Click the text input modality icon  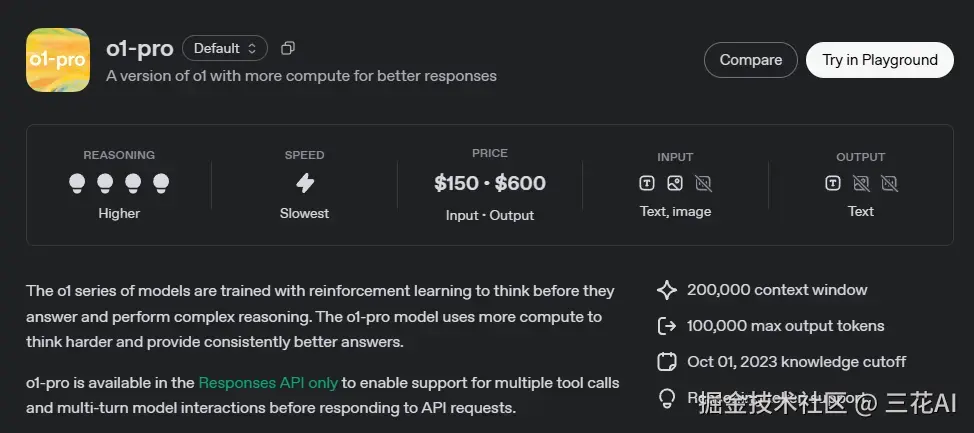[647, 183]
